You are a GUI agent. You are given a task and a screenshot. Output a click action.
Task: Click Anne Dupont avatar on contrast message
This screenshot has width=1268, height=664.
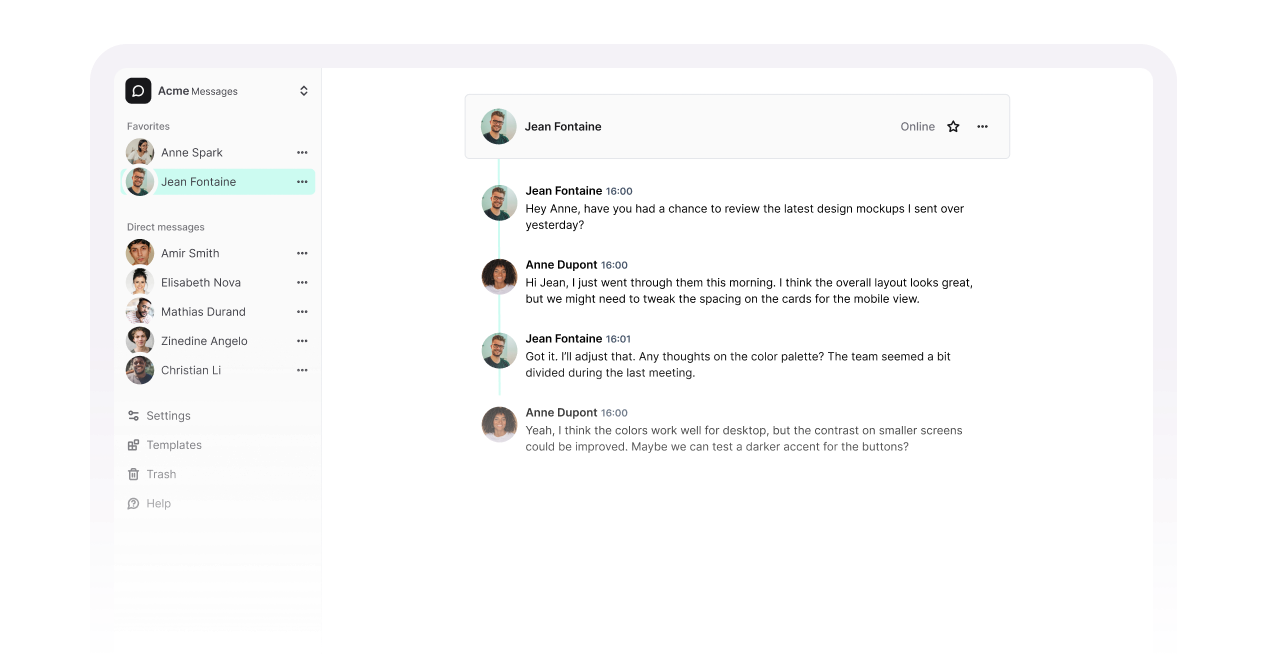click(499, 424)
